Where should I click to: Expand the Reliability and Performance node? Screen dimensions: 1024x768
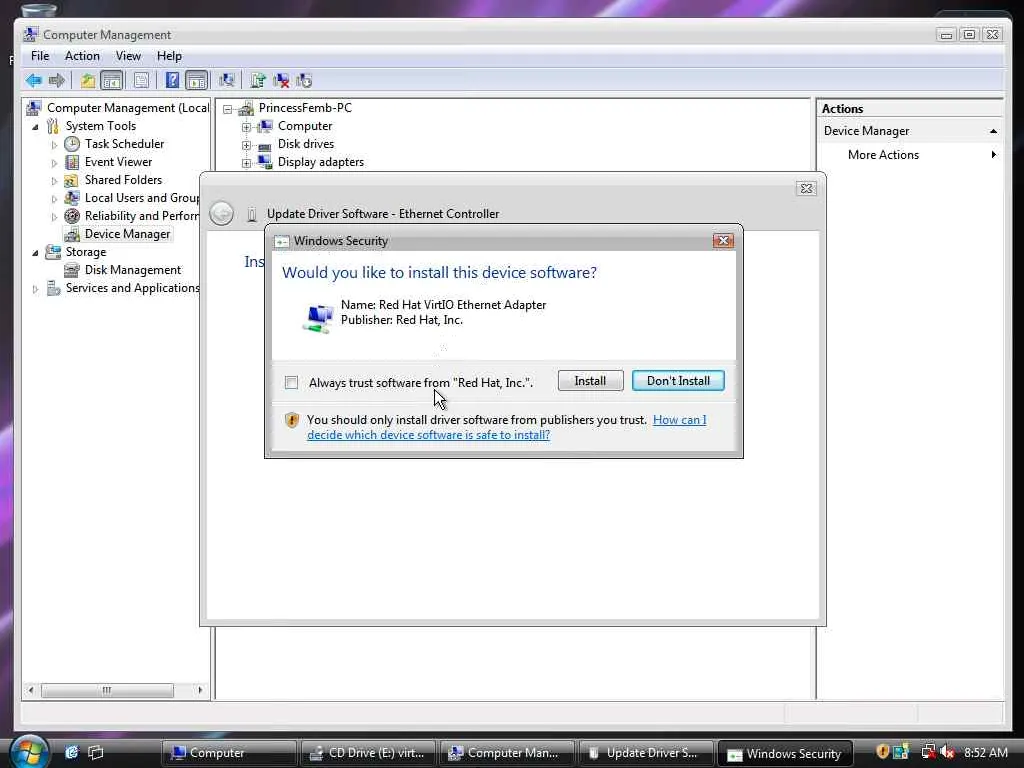click(x=54, y=217)
